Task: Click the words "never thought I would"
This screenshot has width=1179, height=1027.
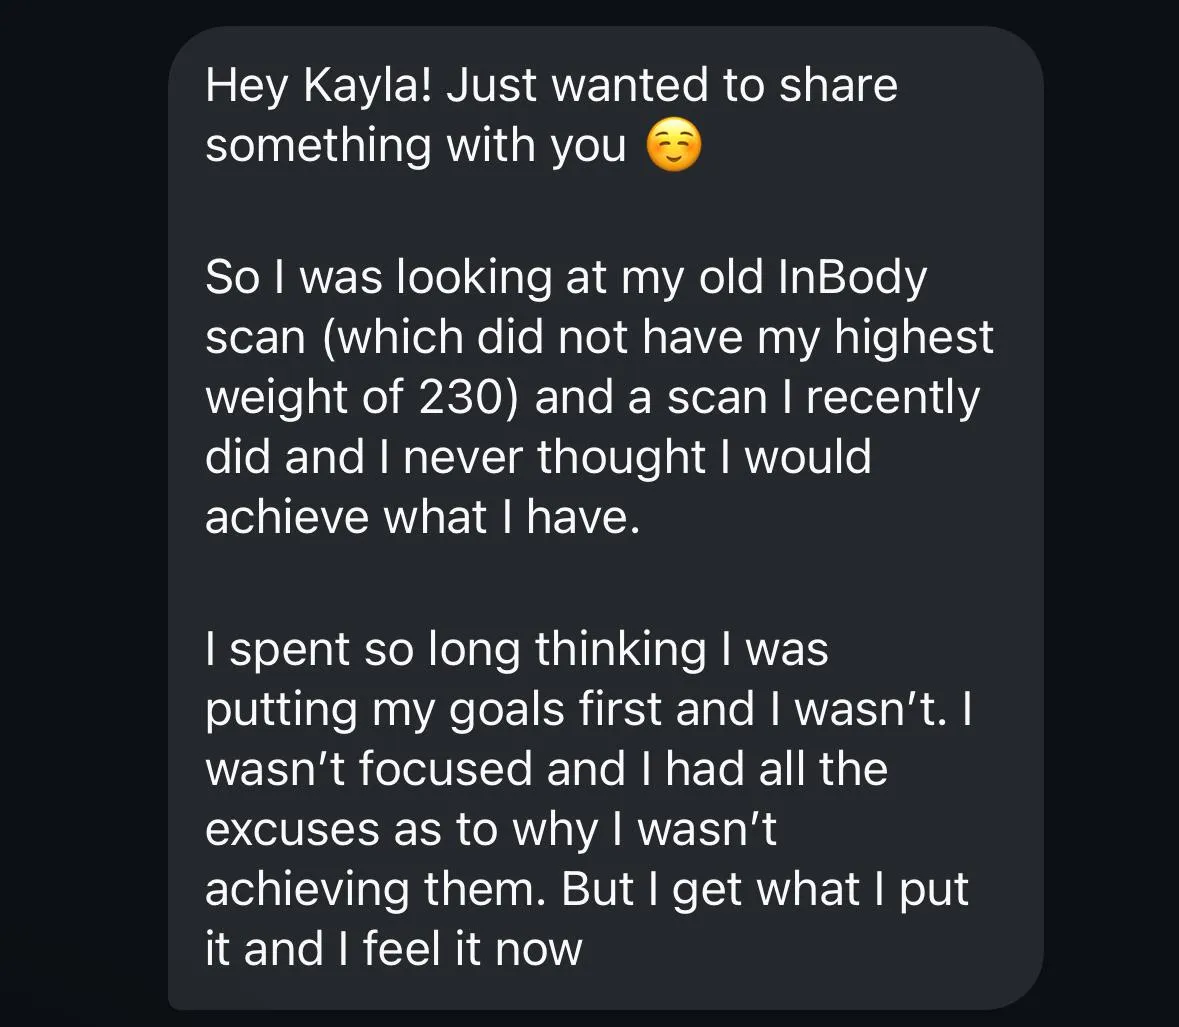Action: tap(637, 457)
